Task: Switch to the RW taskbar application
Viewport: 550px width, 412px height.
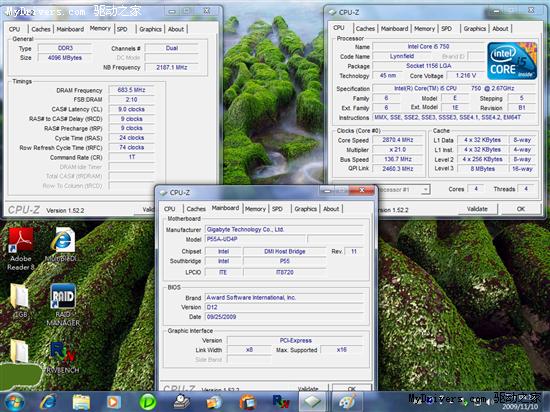Action: pos(281,402)
